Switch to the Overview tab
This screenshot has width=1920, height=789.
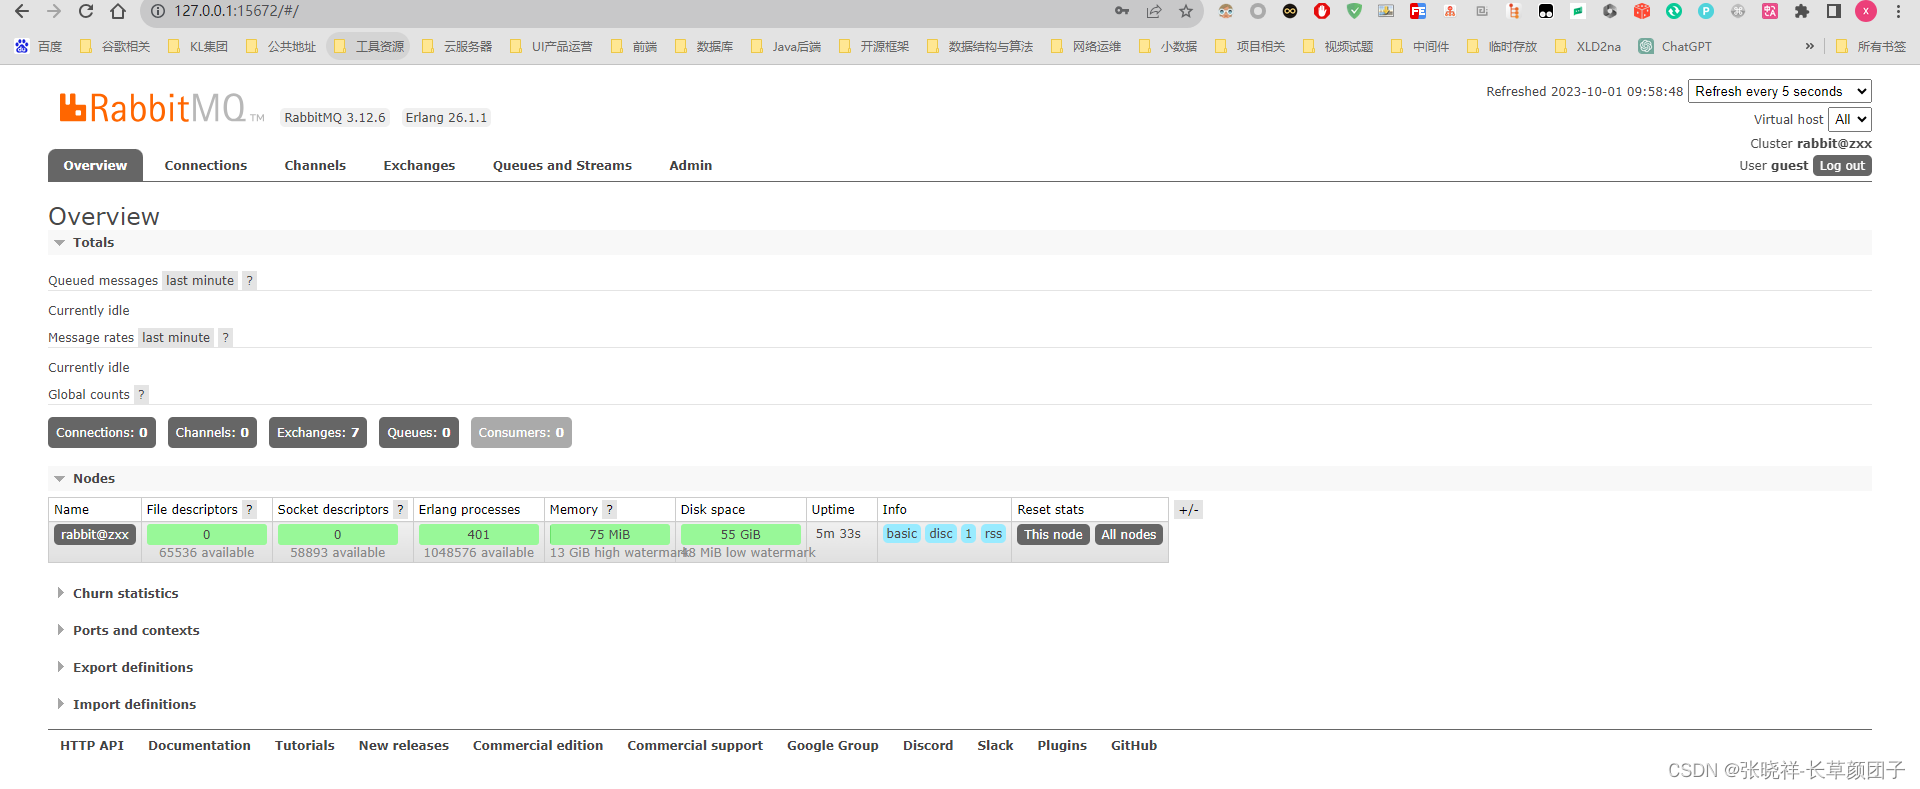tap(95, 166)
